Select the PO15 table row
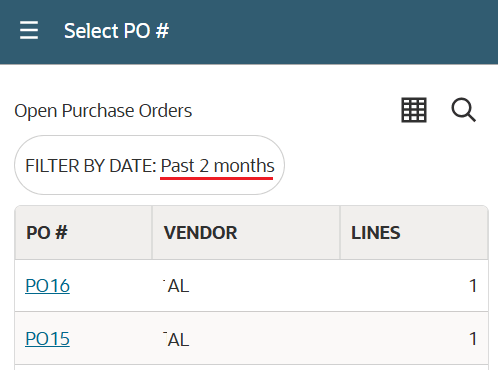This screenshot has height=370, width=498. click(252, 338)
